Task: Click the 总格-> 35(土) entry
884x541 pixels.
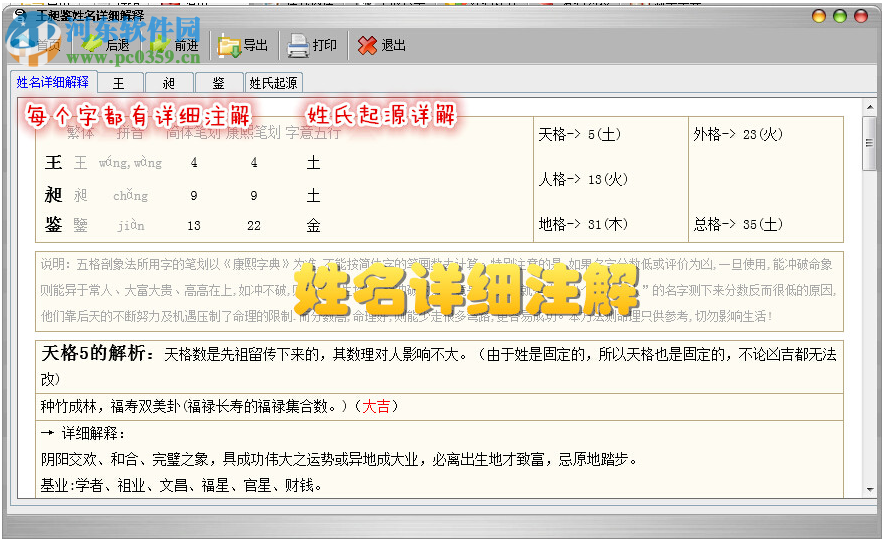Action: point(738,224)
